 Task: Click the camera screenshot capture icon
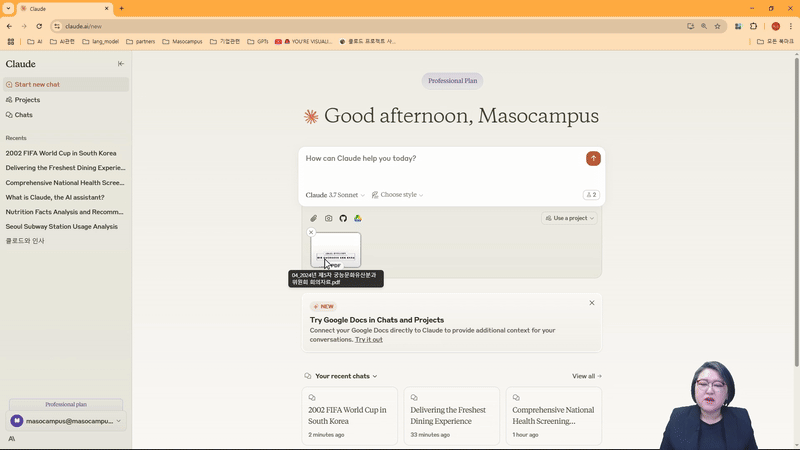328,218
